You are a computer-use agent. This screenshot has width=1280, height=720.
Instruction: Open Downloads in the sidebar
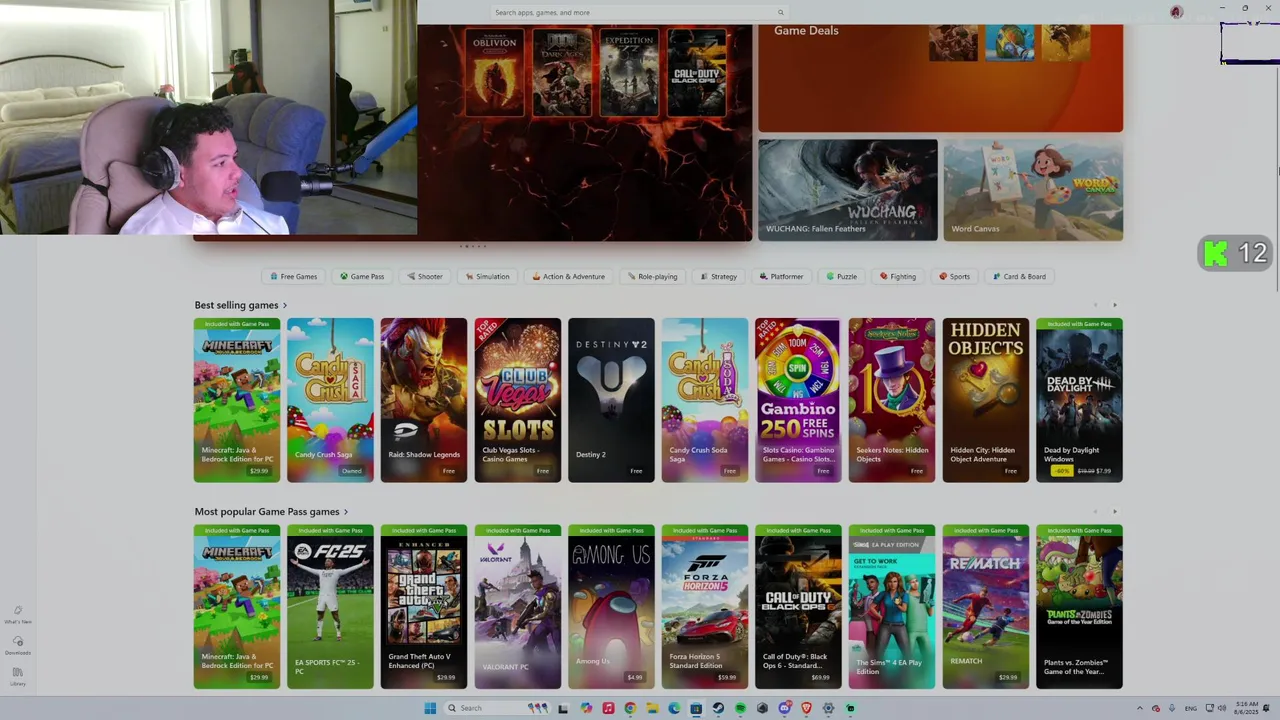click(17, 645)
